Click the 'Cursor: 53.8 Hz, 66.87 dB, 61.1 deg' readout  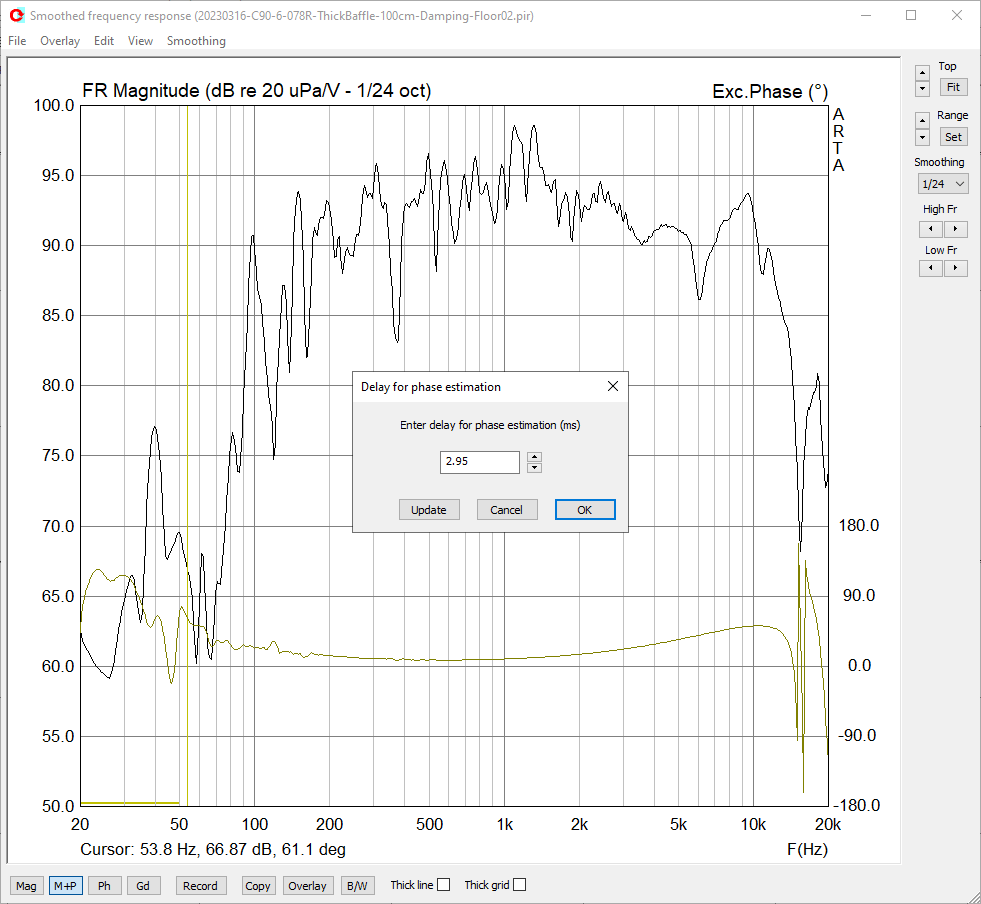(x=213, y=850)
